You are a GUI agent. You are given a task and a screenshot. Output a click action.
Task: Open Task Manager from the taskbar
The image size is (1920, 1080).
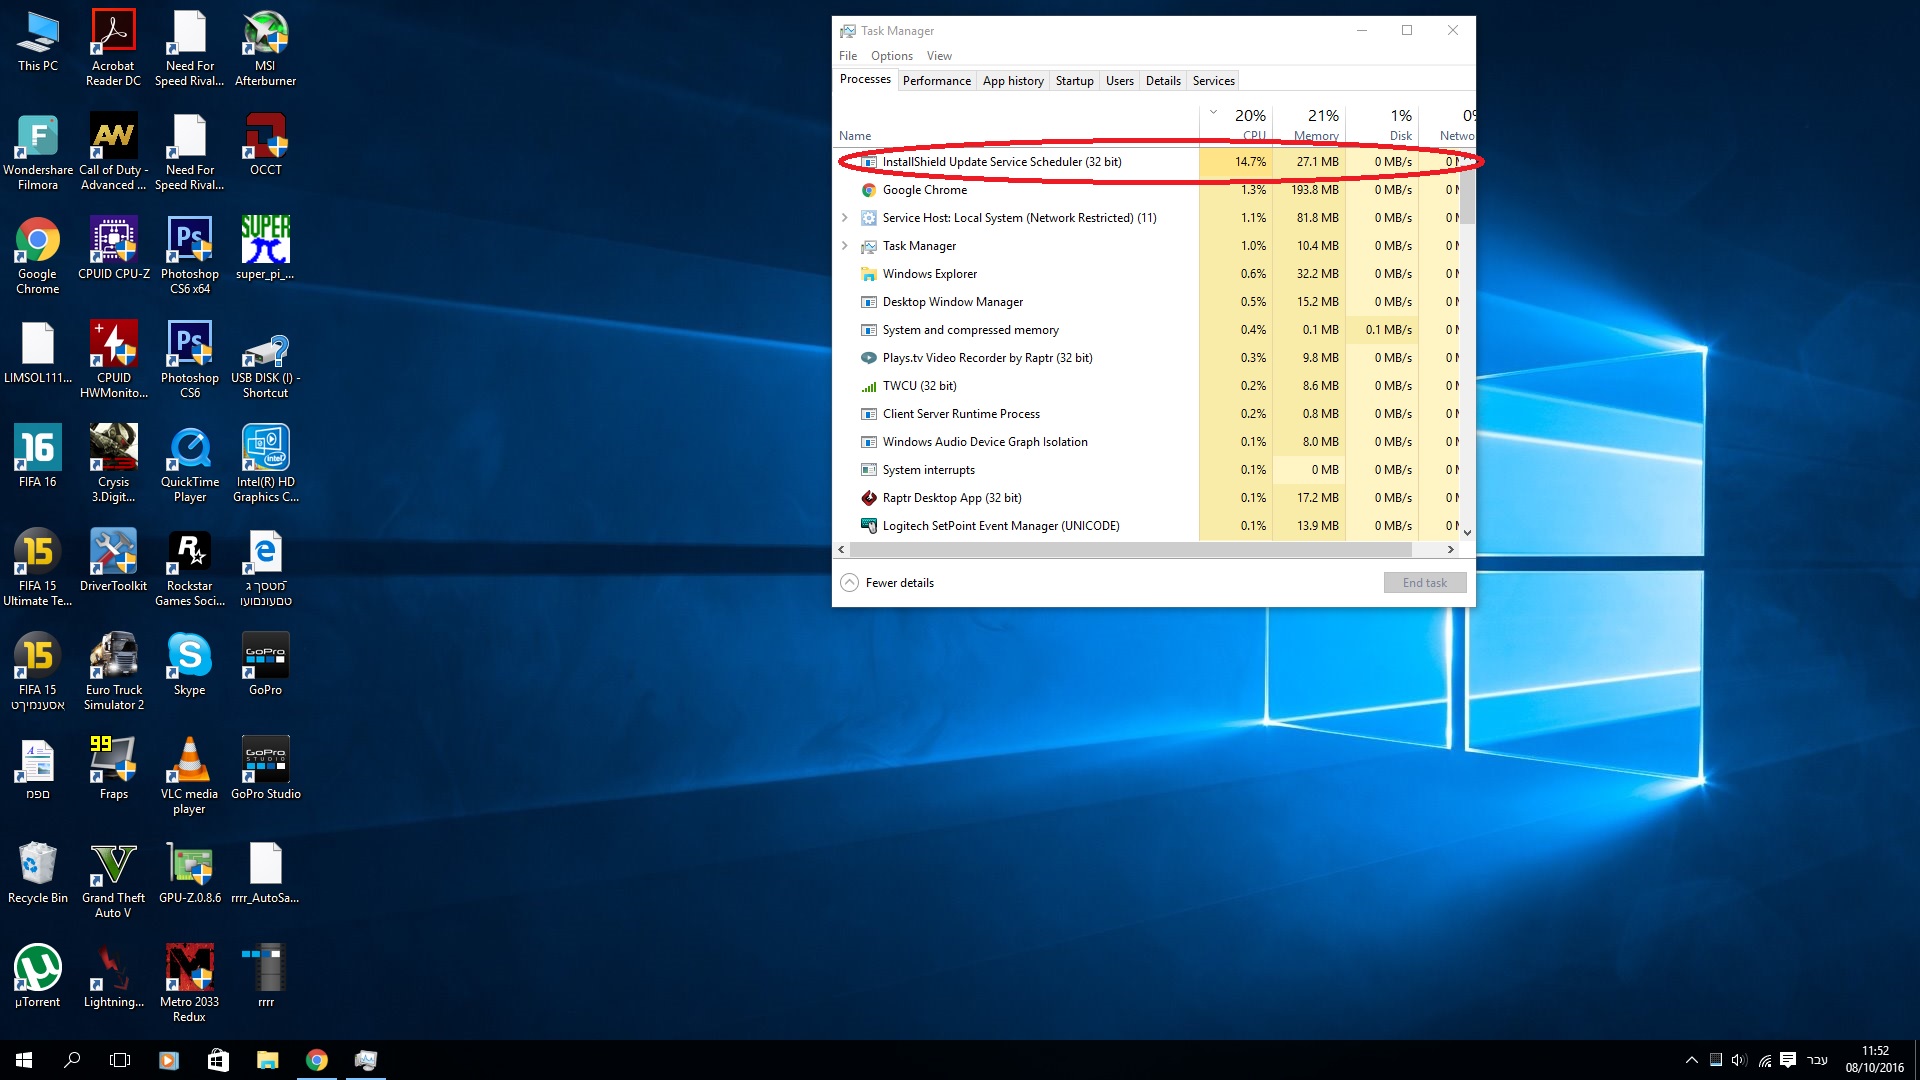coord(366,1060)
